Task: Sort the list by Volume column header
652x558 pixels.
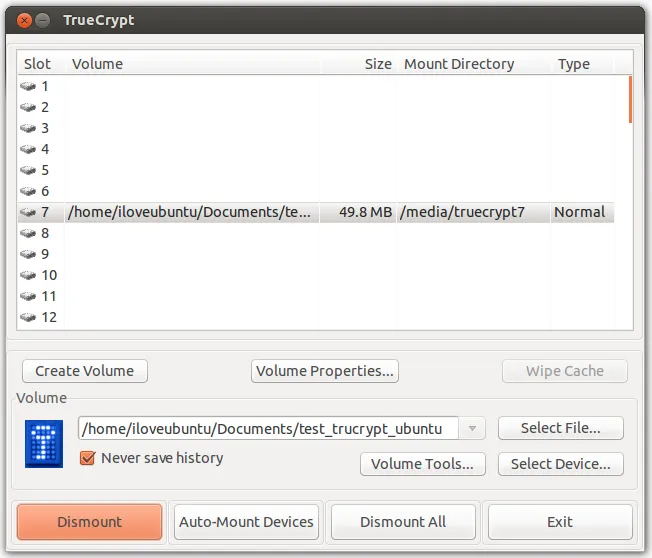Action: point(193,64)
